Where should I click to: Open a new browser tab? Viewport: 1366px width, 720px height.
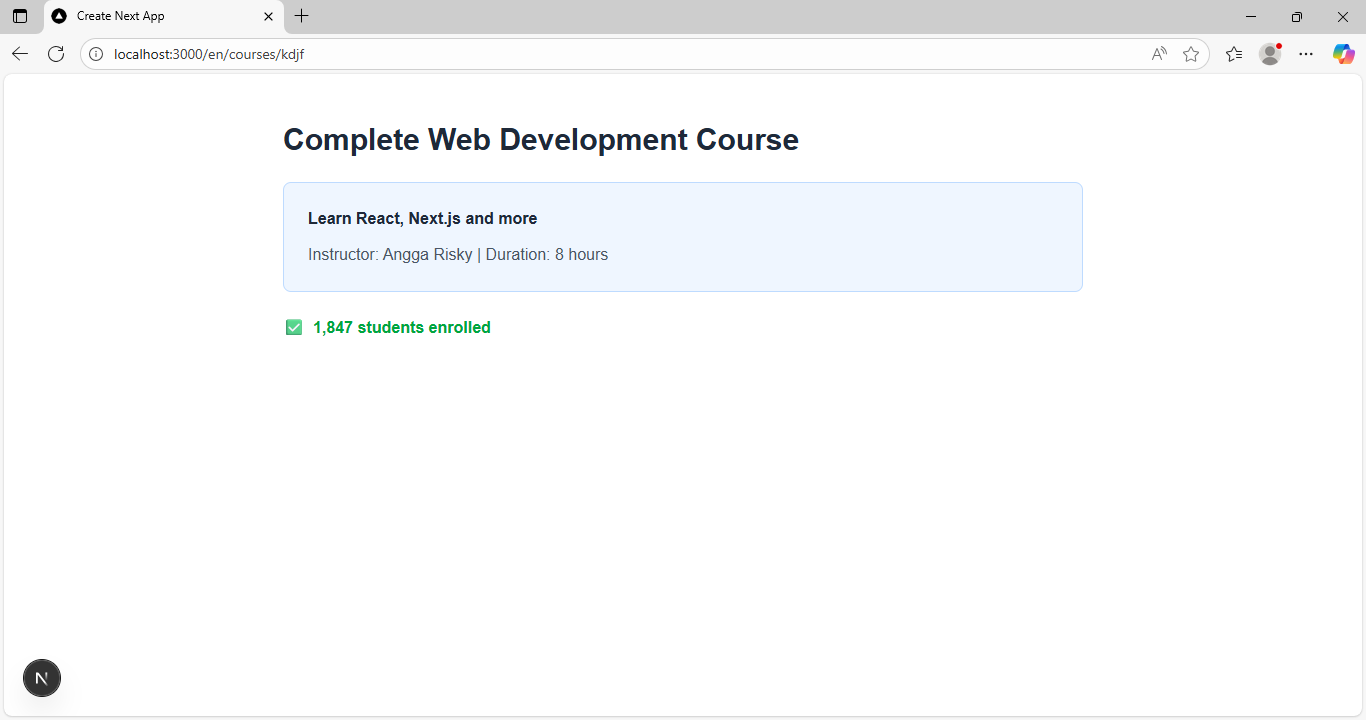[x=302, y=16]
